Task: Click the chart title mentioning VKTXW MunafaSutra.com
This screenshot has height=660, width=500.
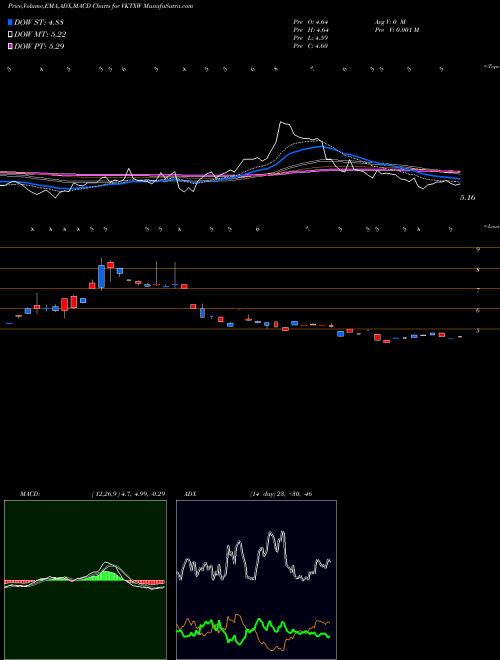Action: tap(101, 6)
